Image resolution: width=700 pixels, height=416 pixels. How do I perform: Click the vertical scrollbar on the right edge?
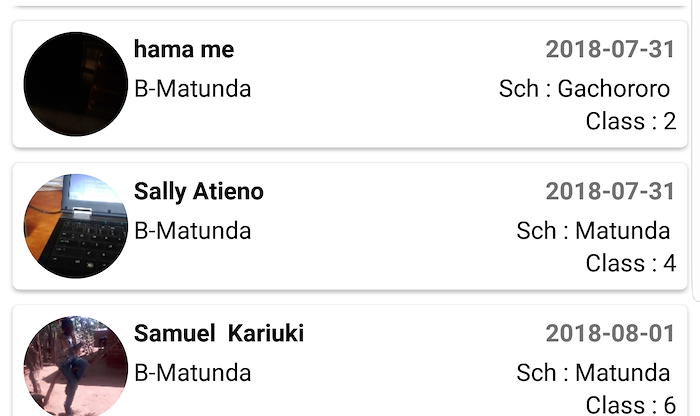(x=696, y=150)
